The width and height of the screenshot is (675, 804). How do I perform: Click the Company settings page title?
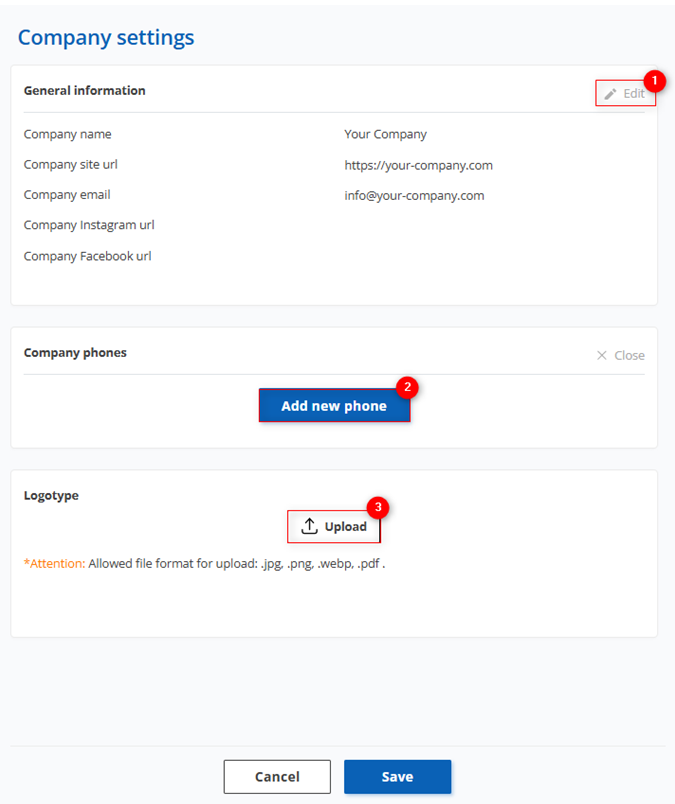[x=106, y=38]
